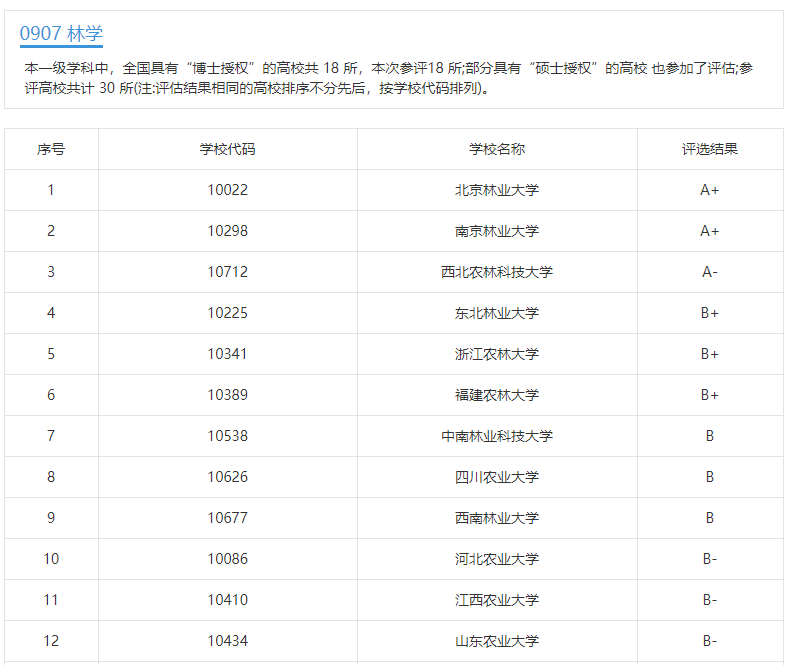The image size is (789, 665).
Task: Select the B- result for 山东农业大学
Action: tap(710, 641)
